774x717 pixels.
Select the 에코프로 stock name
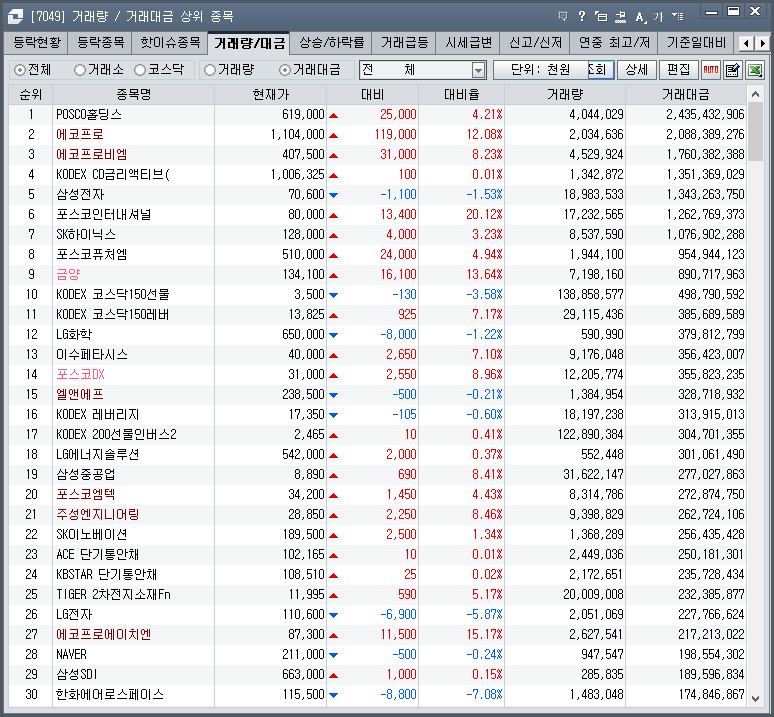coord(80,134)
